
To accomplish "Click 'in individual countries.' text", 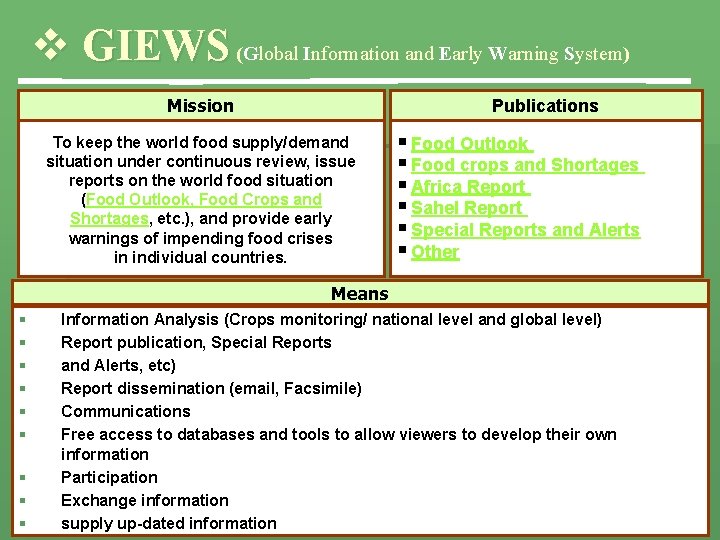I will tap(201, 257).
